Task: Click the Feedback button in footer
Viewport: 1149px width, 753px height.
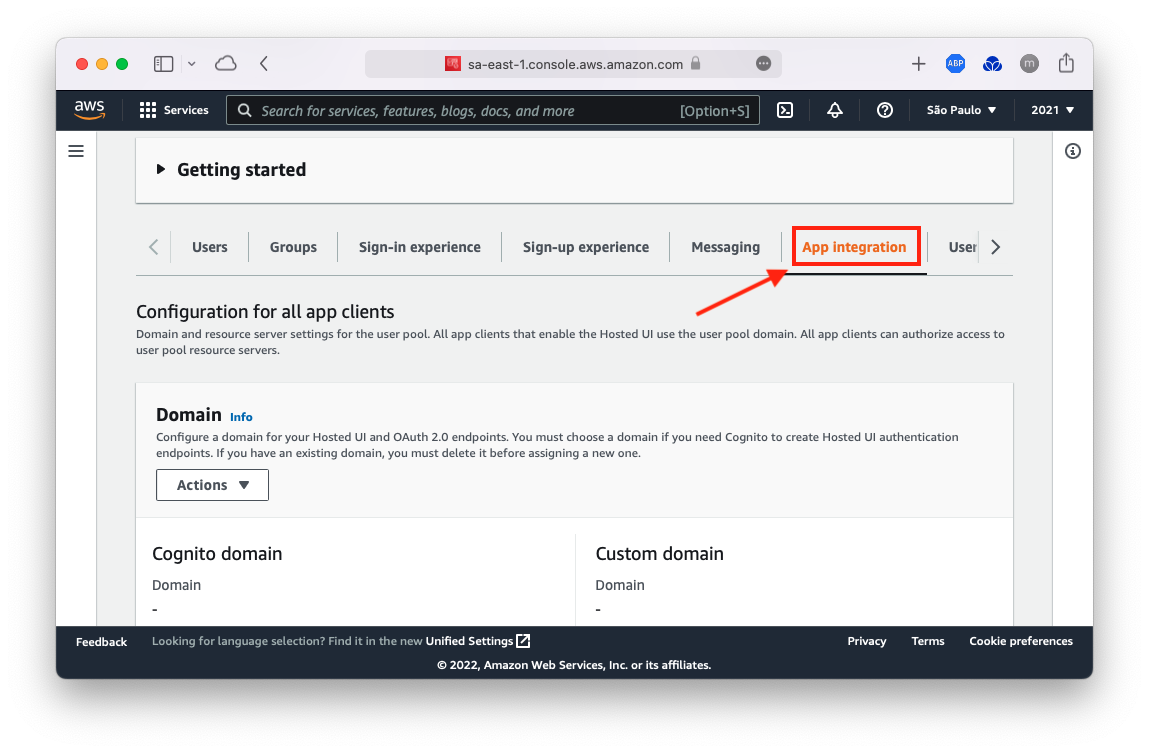Action: pyautogui.click(x=101, y=642)
